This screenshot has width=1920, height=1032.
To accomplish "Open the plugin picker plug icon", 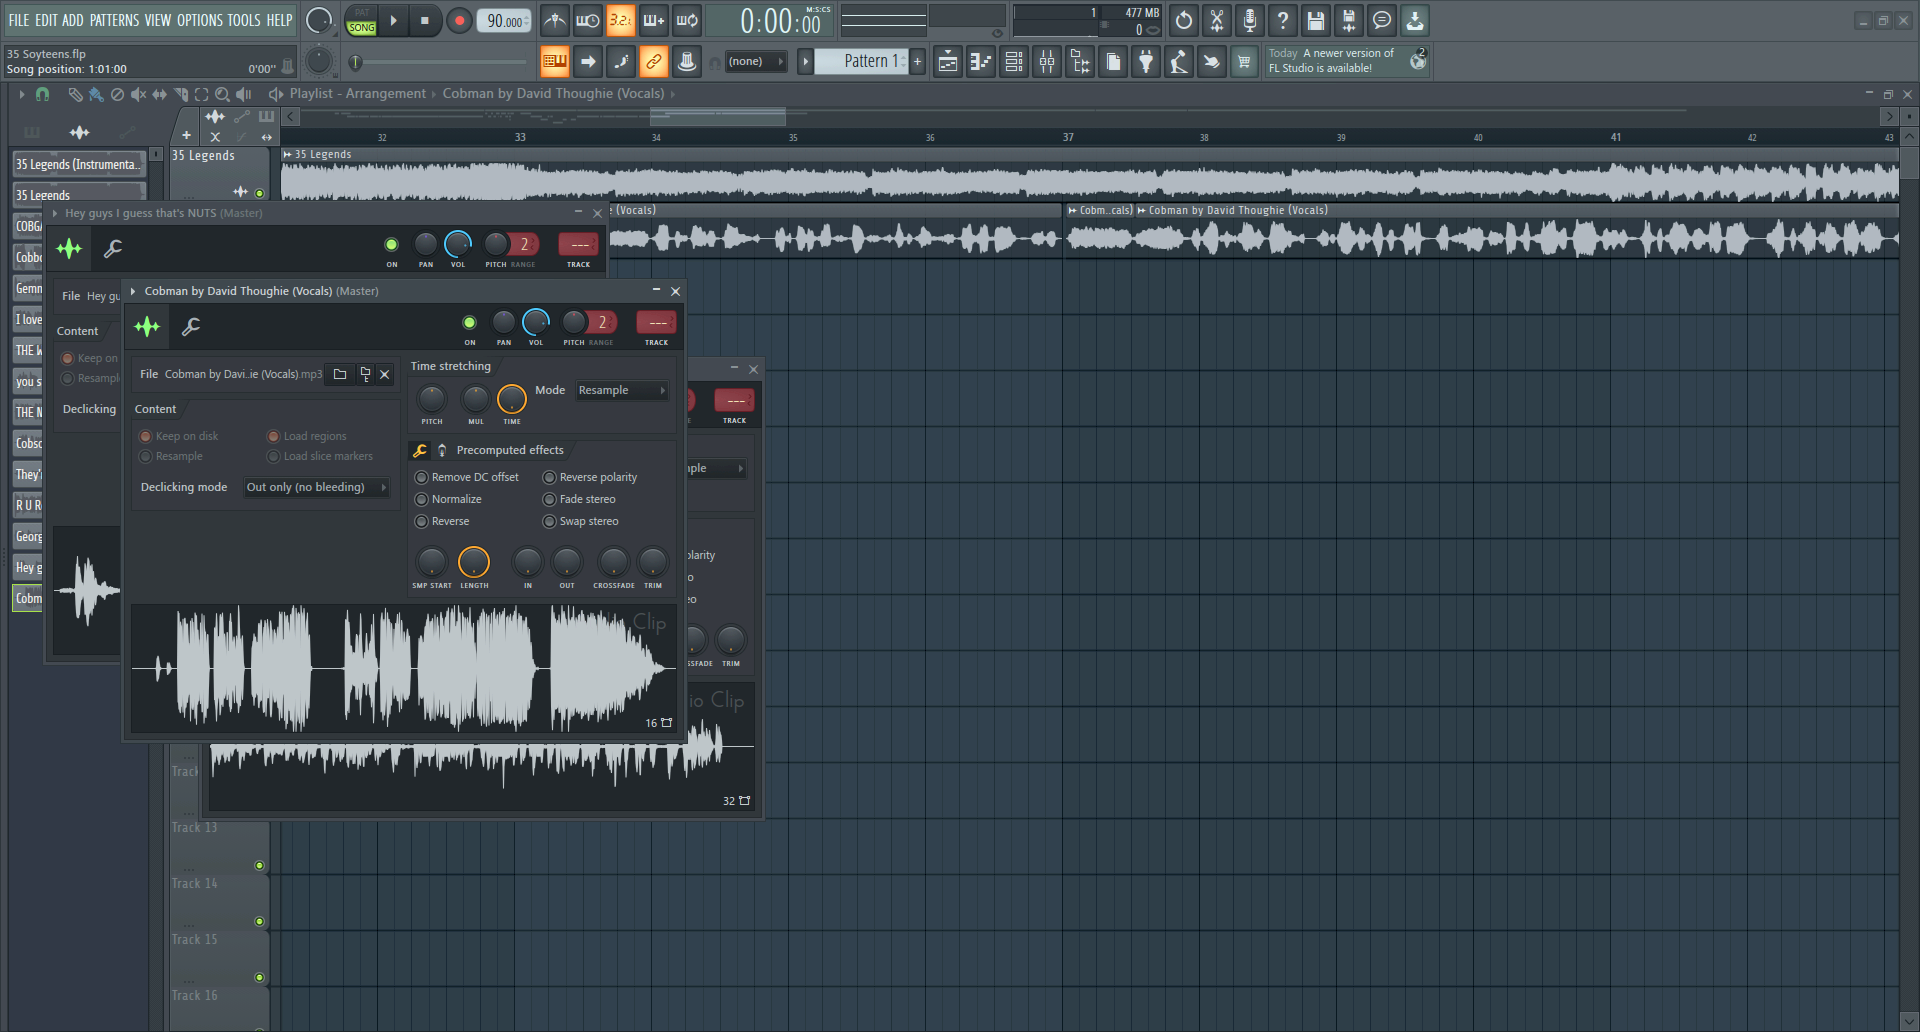I will coord(1146,62).
